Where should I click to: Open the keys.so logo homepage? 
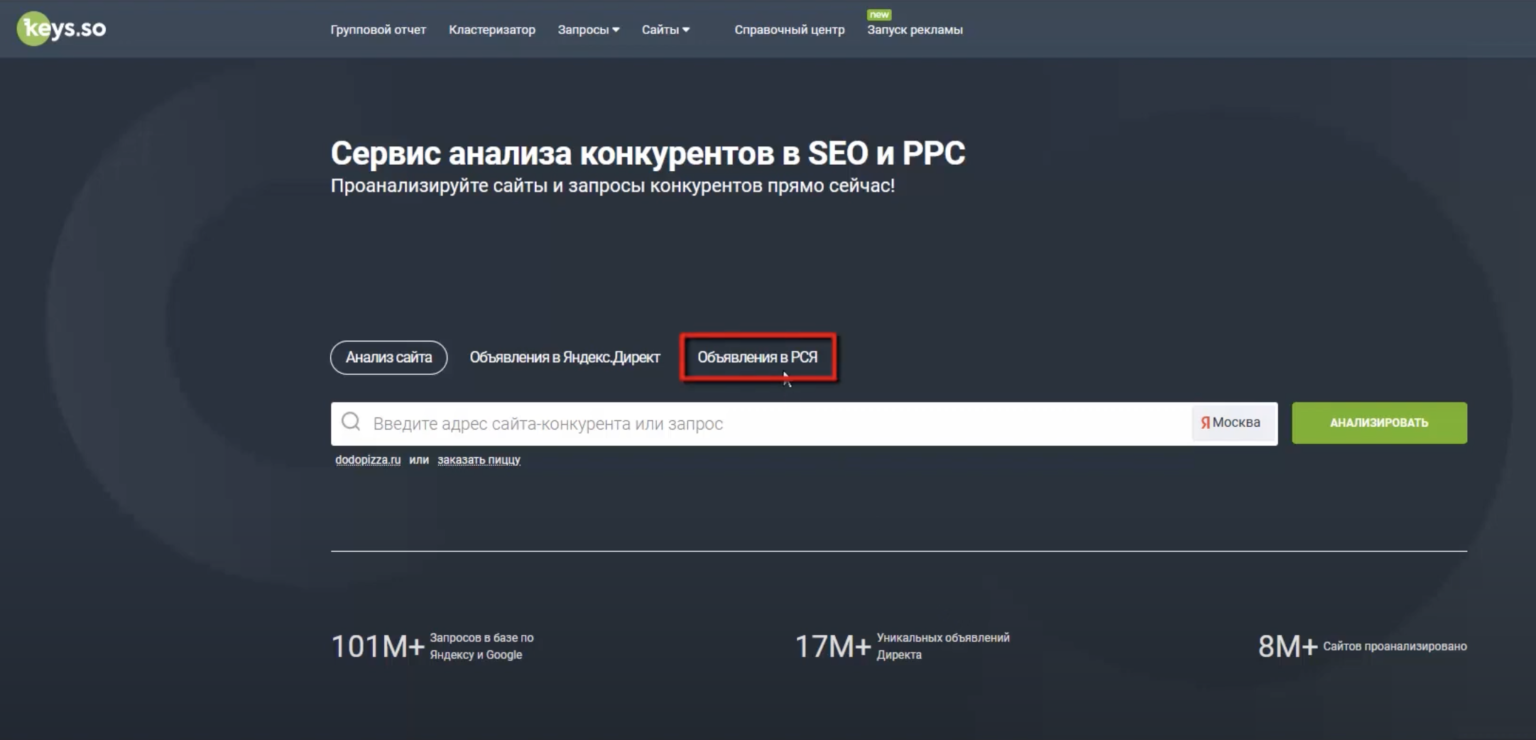click(x=61, y=29)
